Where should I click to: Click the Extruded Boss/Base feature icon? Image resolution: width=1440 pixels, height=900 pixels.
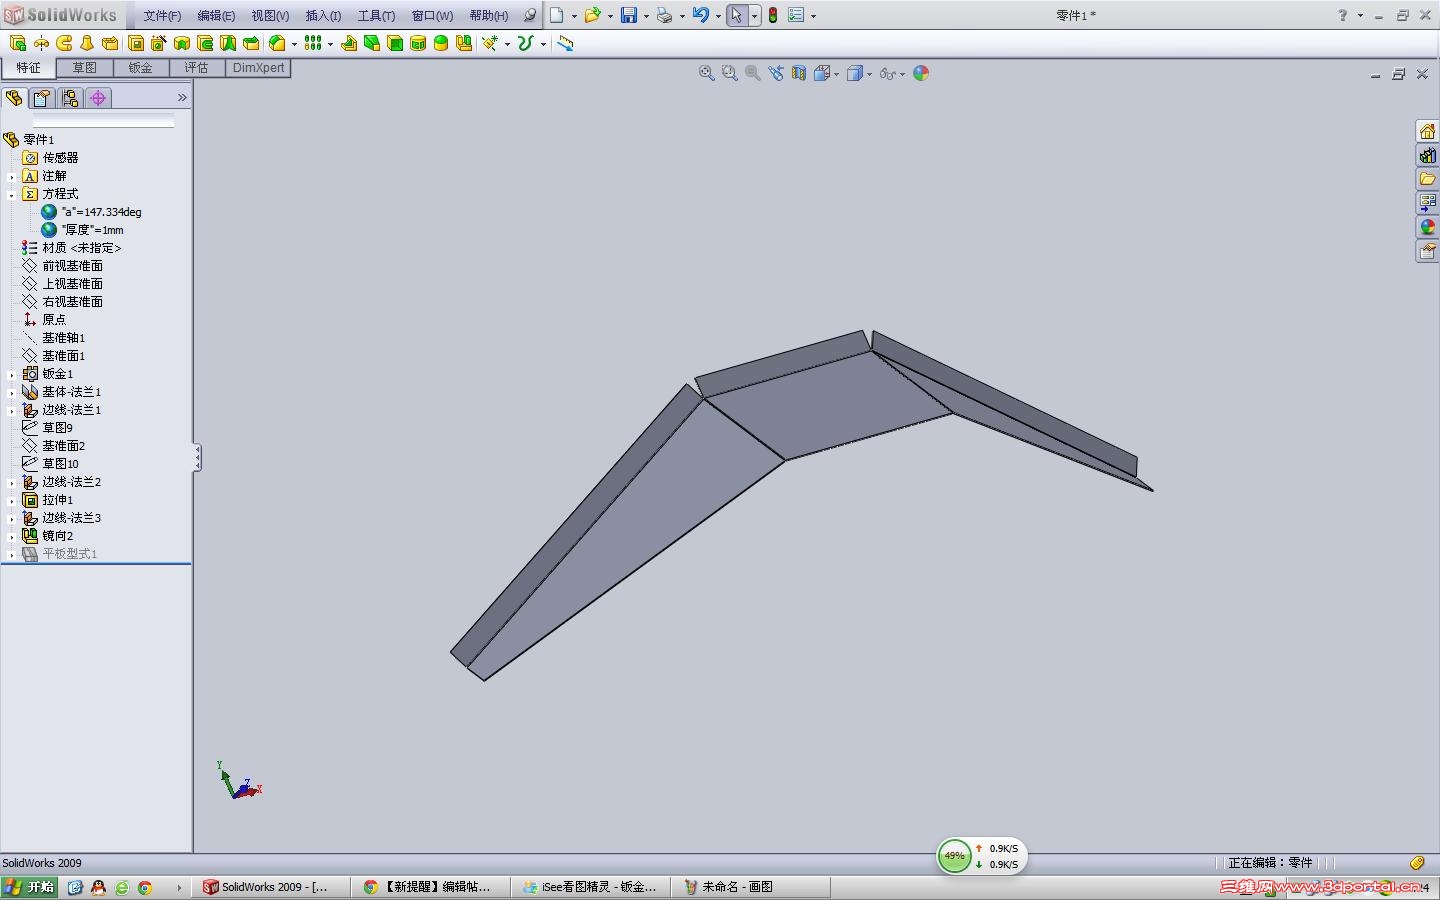(x=17, y=43)
